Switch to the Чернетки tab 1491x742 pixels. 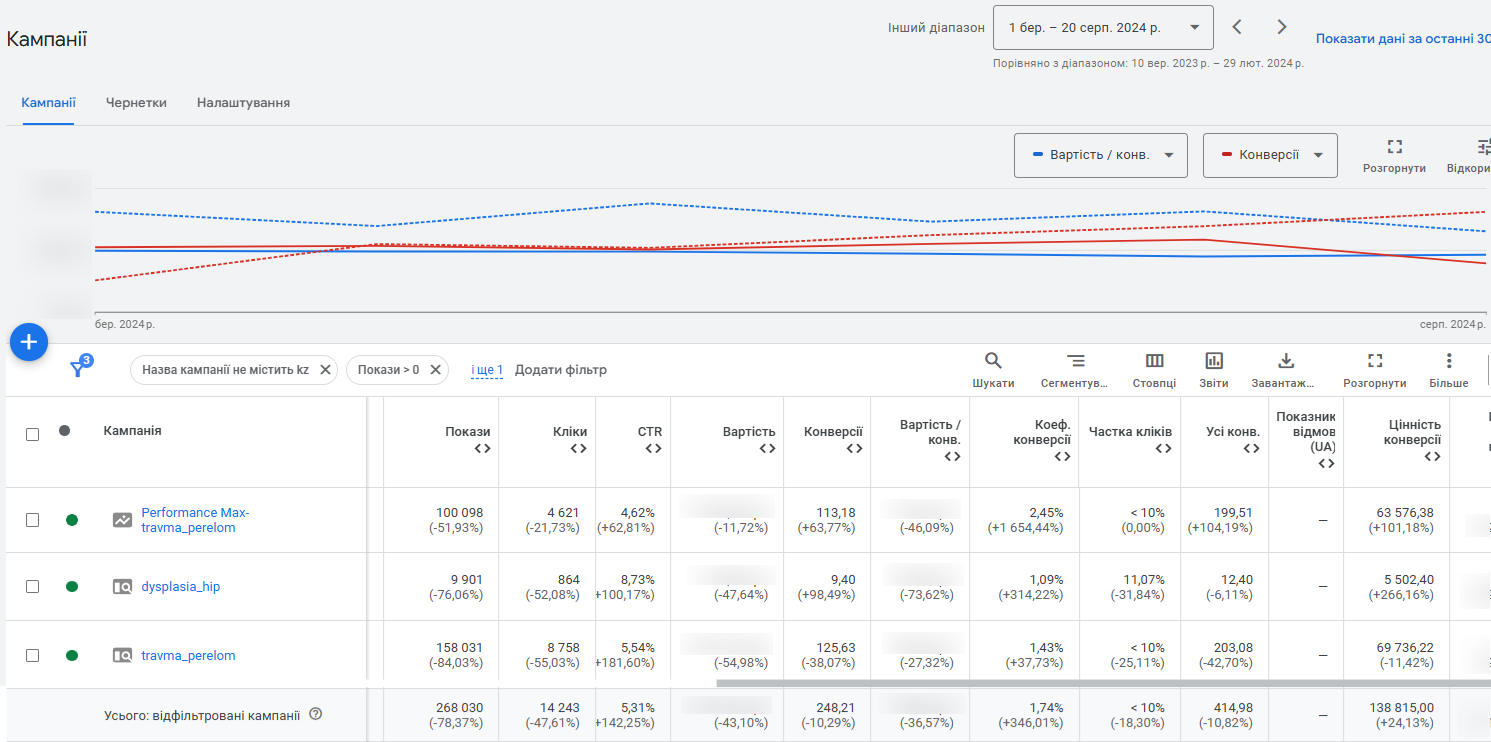pos(136,103)
